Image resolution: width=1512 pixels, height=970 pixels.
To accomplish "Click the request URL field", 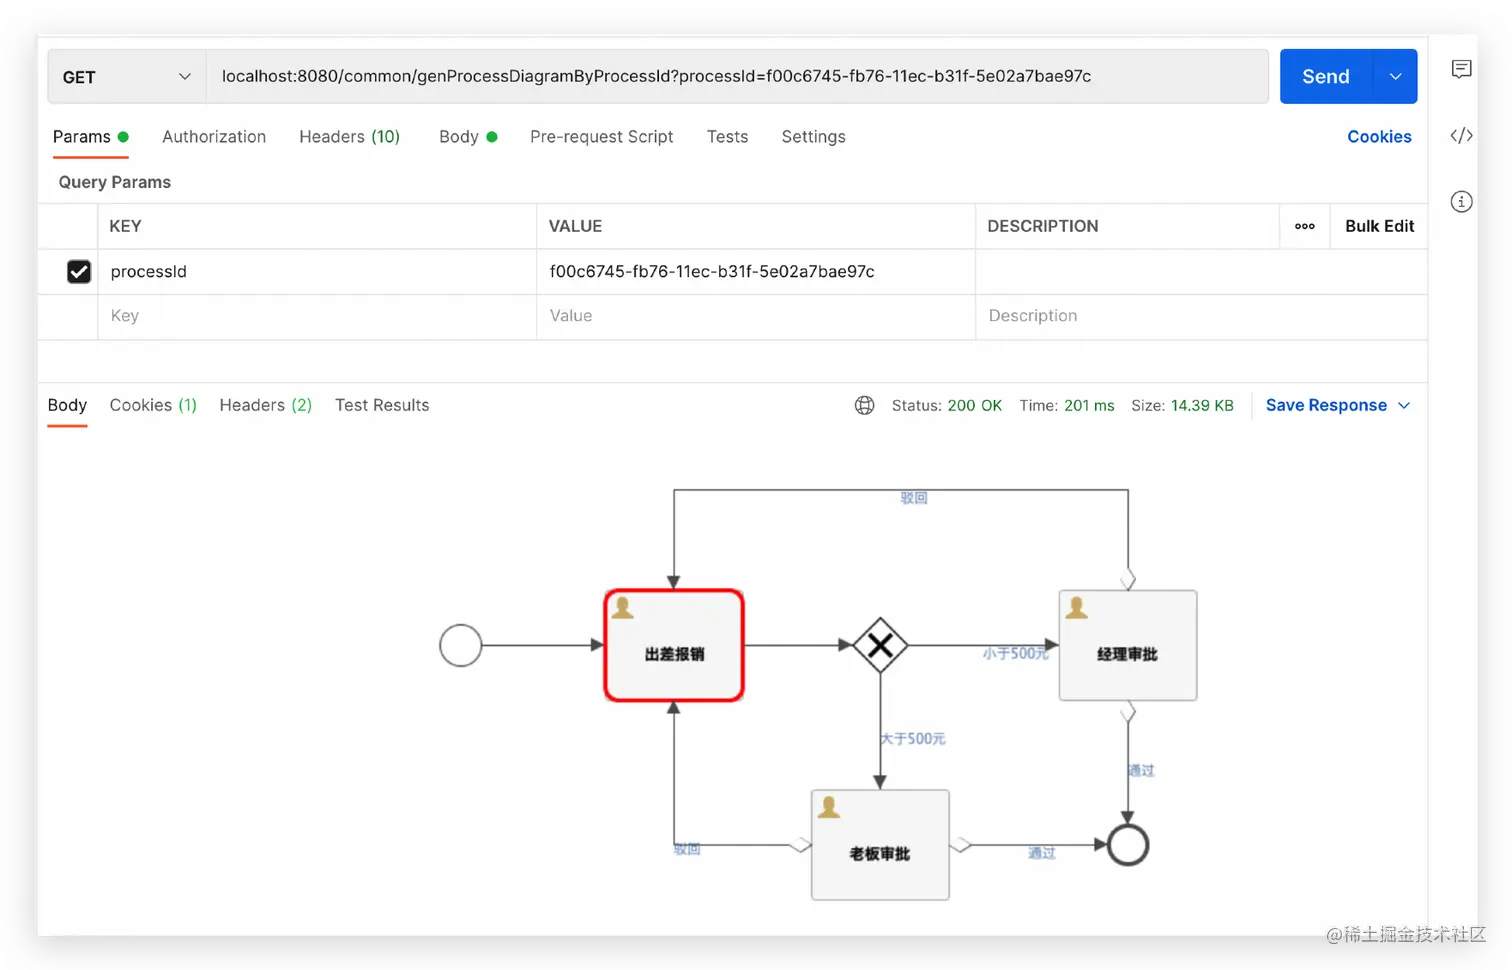I will click(737, 77).
